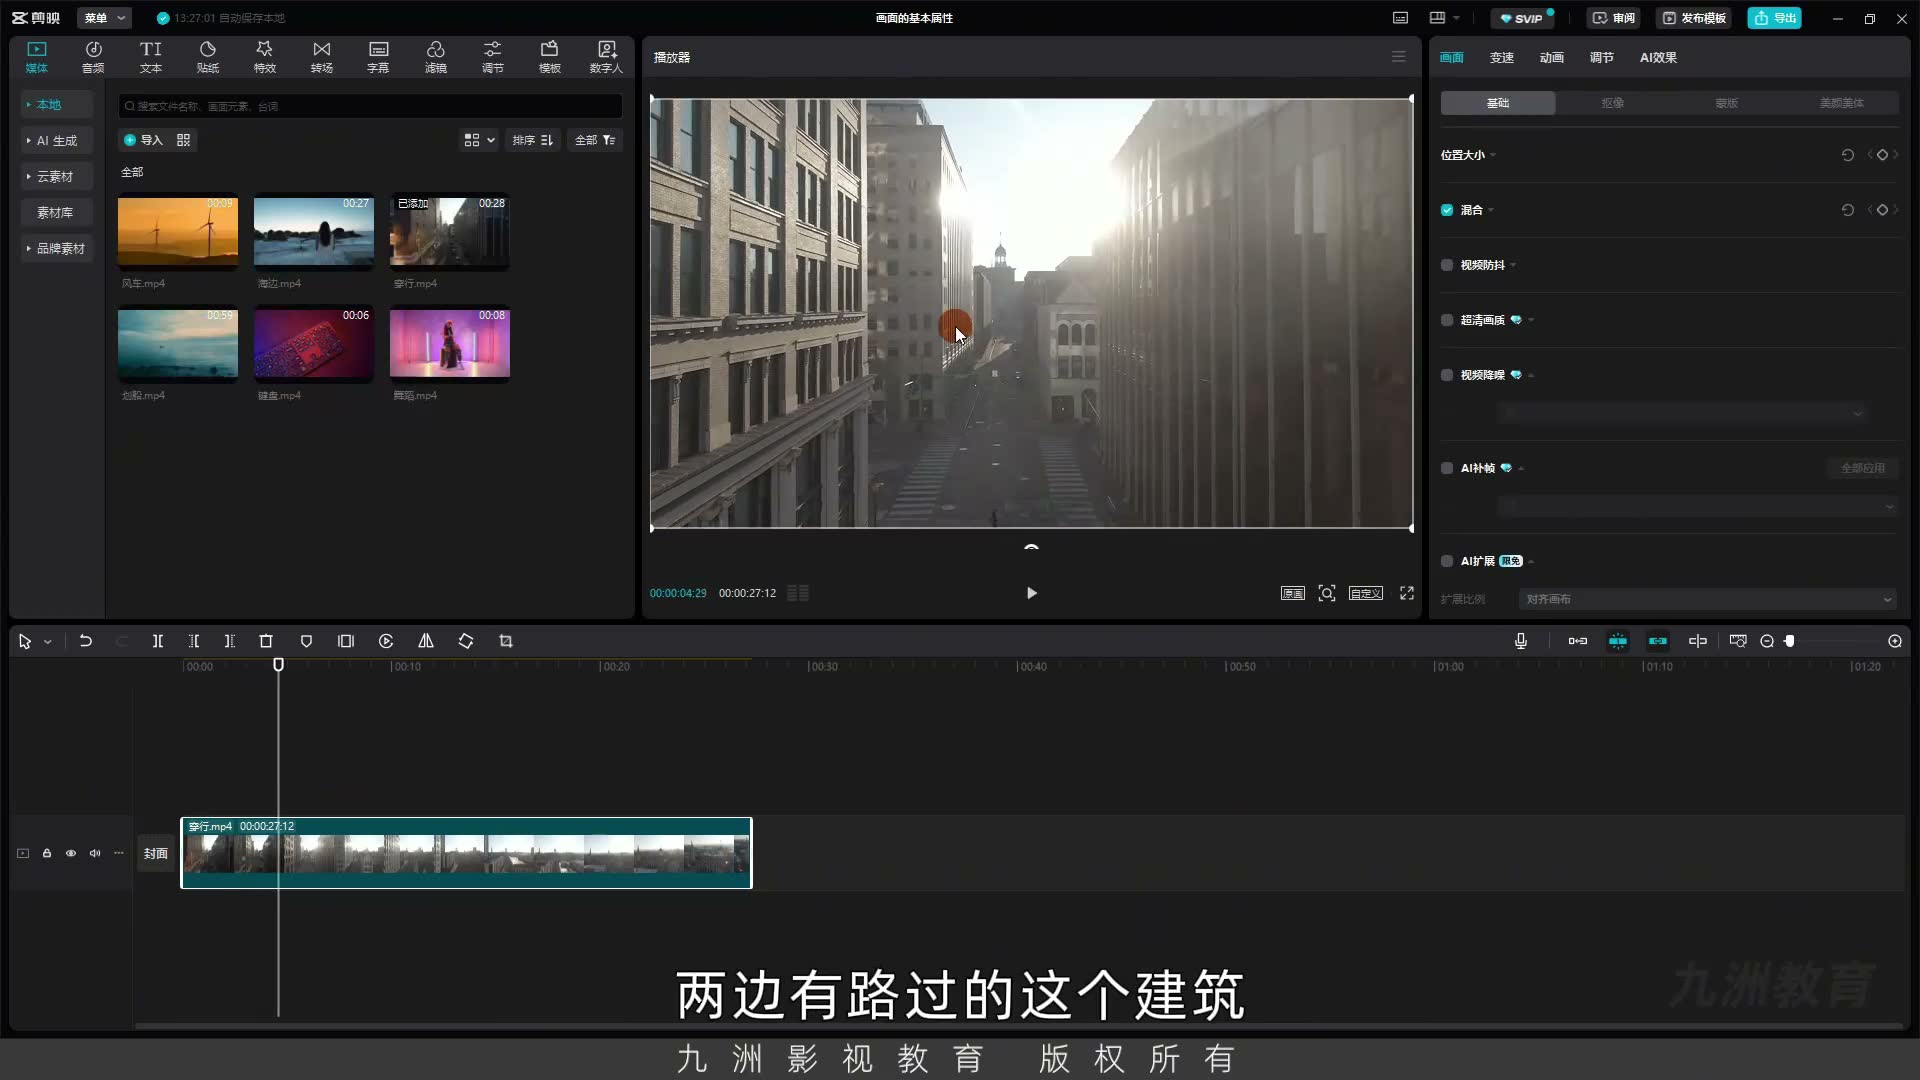Open the player panel hamburger menu
Viewport: 1920px width, 1080px height.
(x=1399, y=57)
